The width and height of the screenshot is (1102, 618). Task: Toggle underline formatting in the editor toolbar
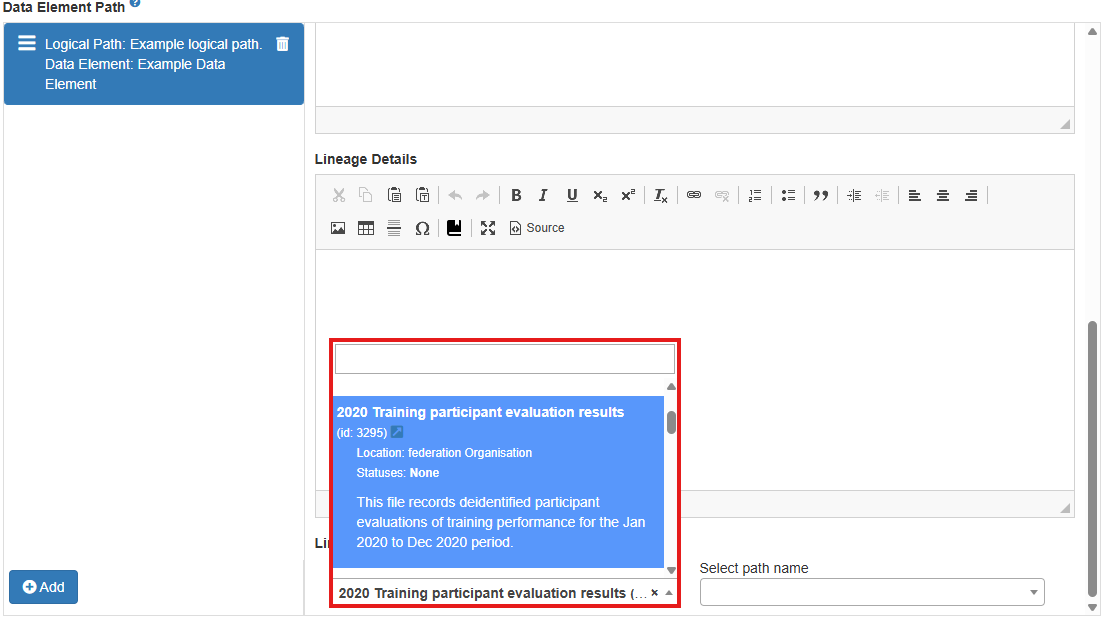coord(572,195)
